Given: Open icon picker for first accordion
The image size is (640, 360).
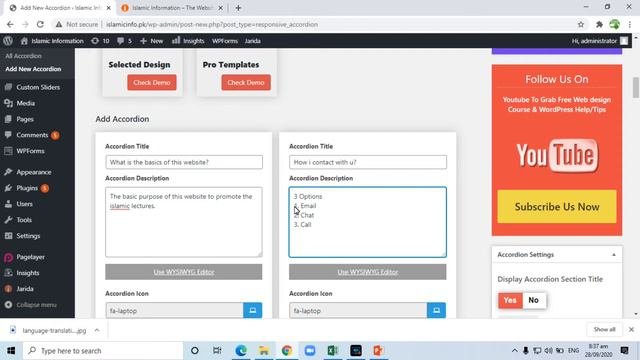Looking at the screenshot, I should (x=253, y=311).
